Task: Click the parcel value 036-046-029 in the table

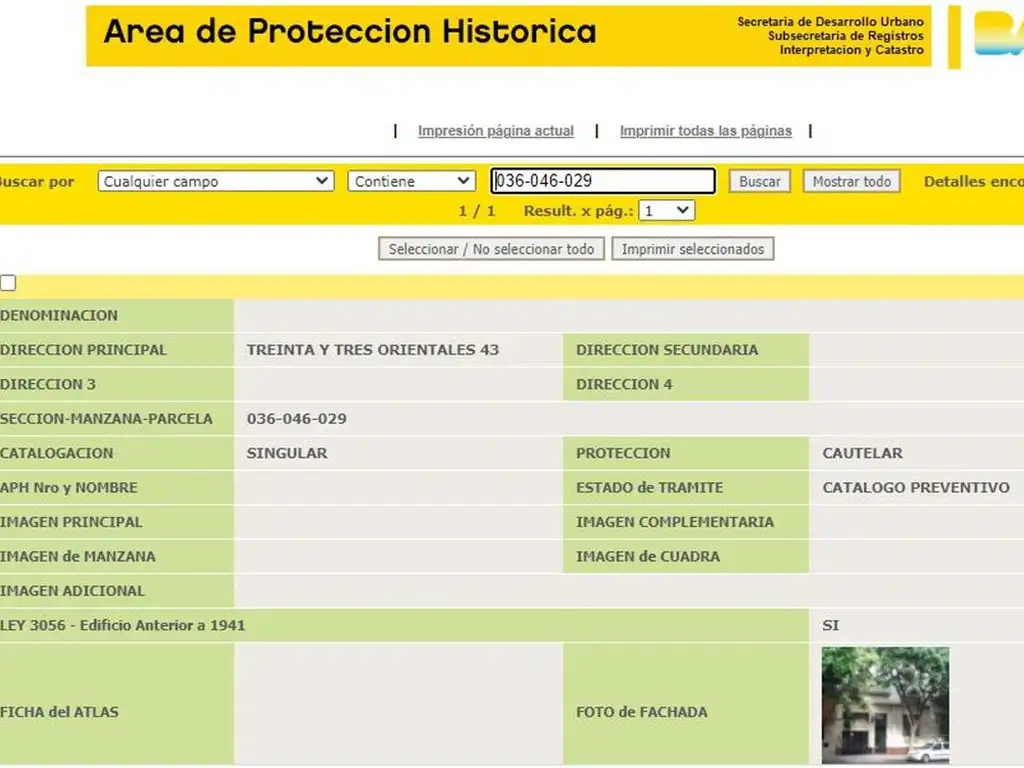Action: [x=297, y=419]
